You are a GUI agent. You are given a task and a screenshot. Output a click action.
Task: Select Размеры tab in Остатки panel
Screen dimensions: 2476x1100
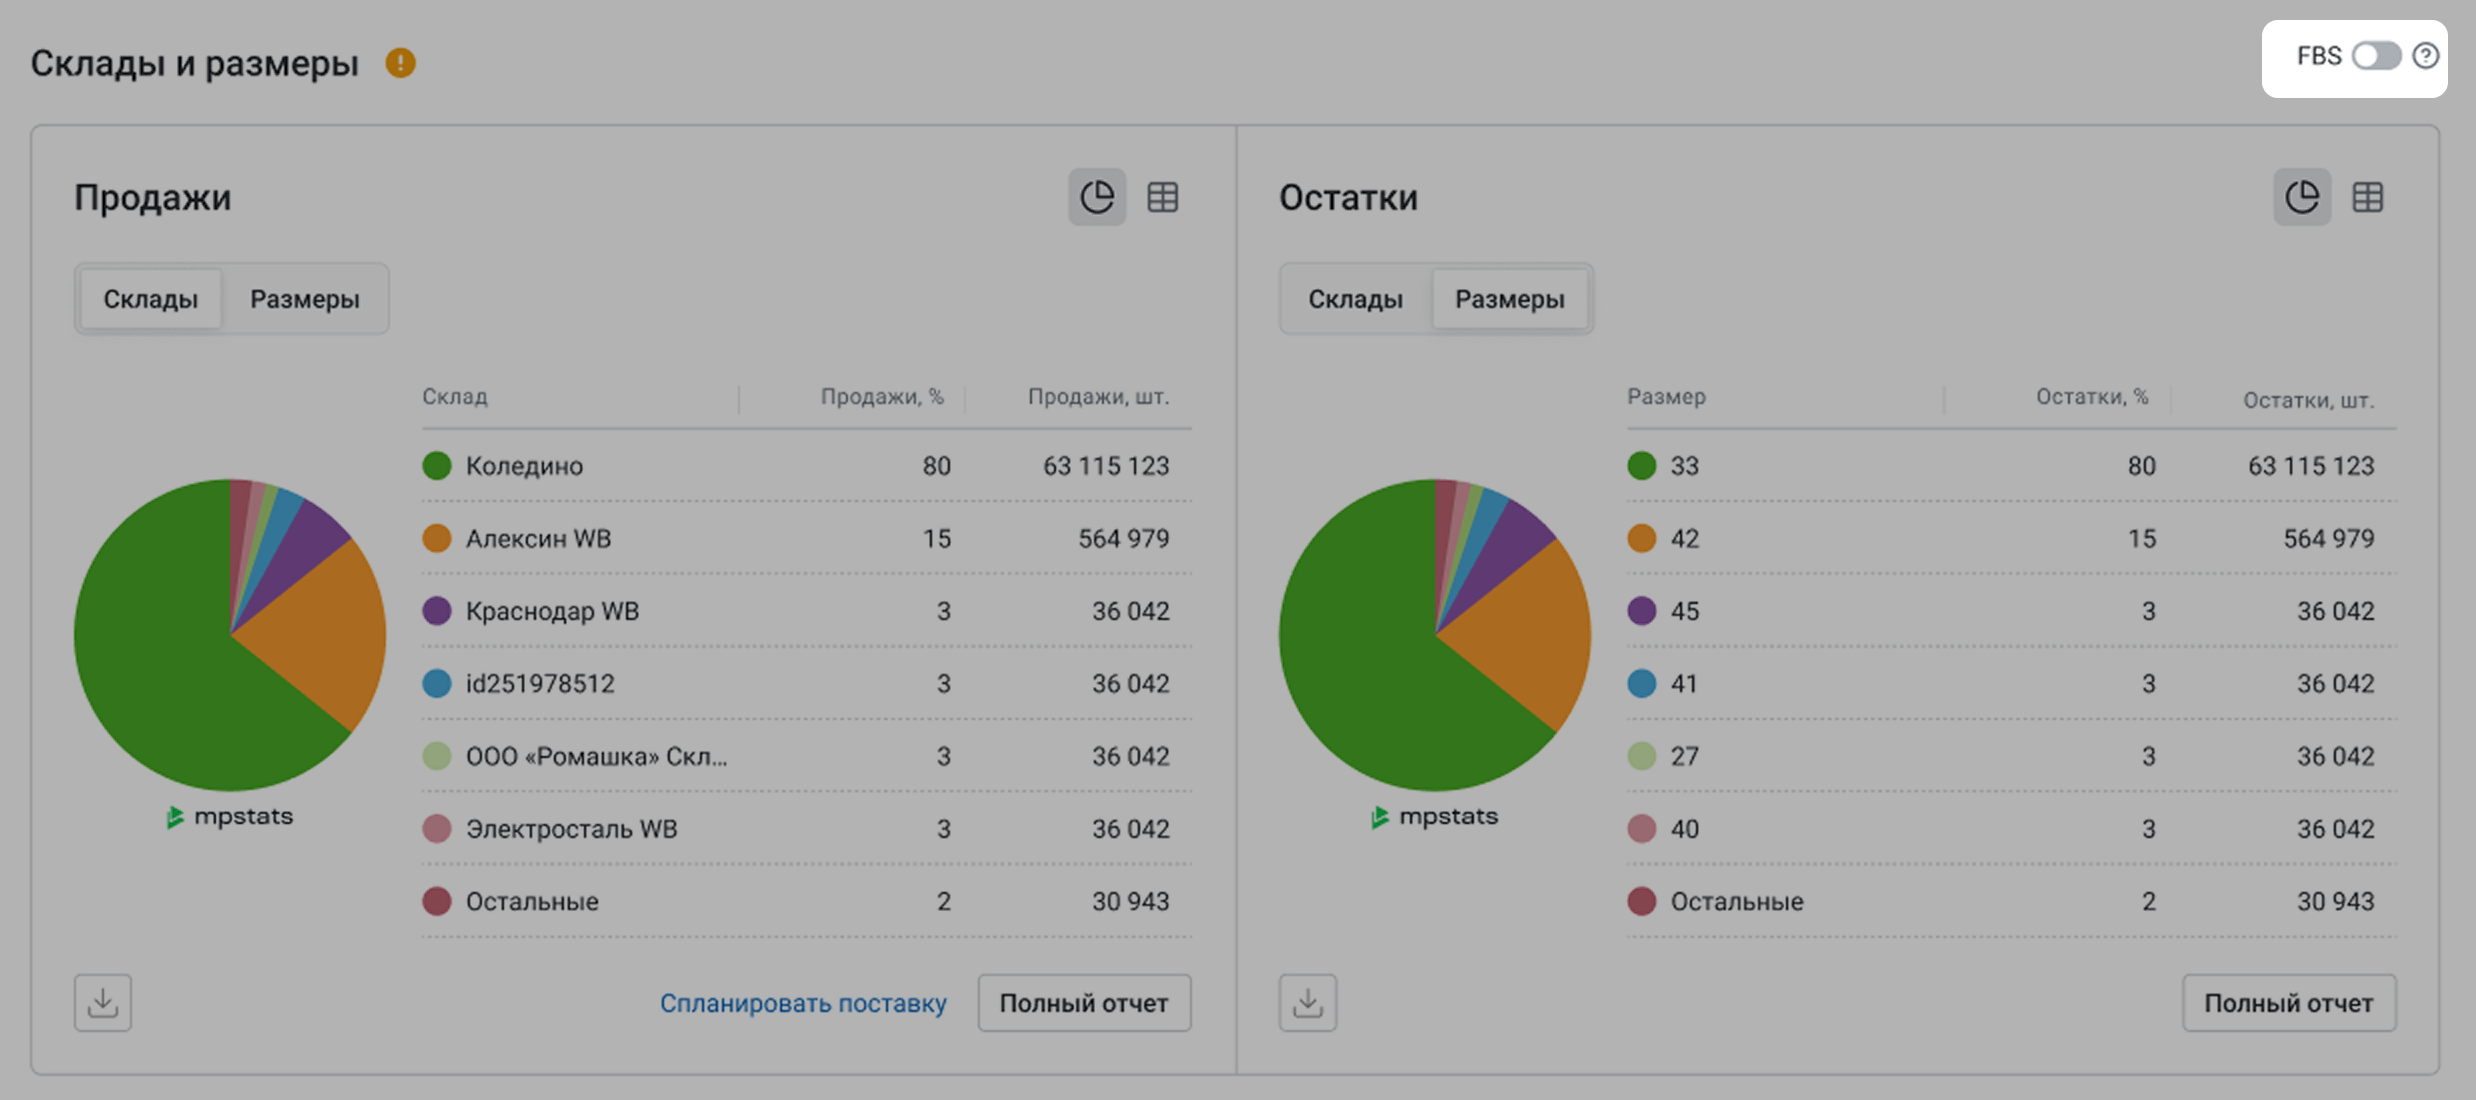[x=1509, y=299]
